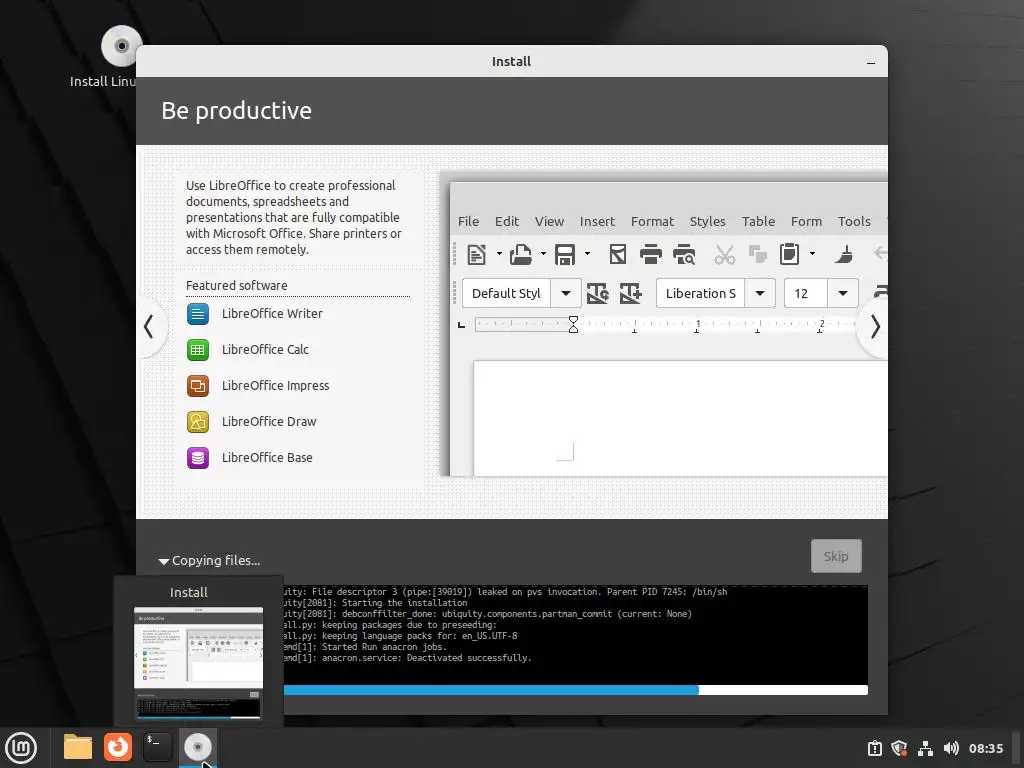Viewport: 1024px width, 768px height.
Task: Open the update notification tray icon
Action: coord(874,748)
